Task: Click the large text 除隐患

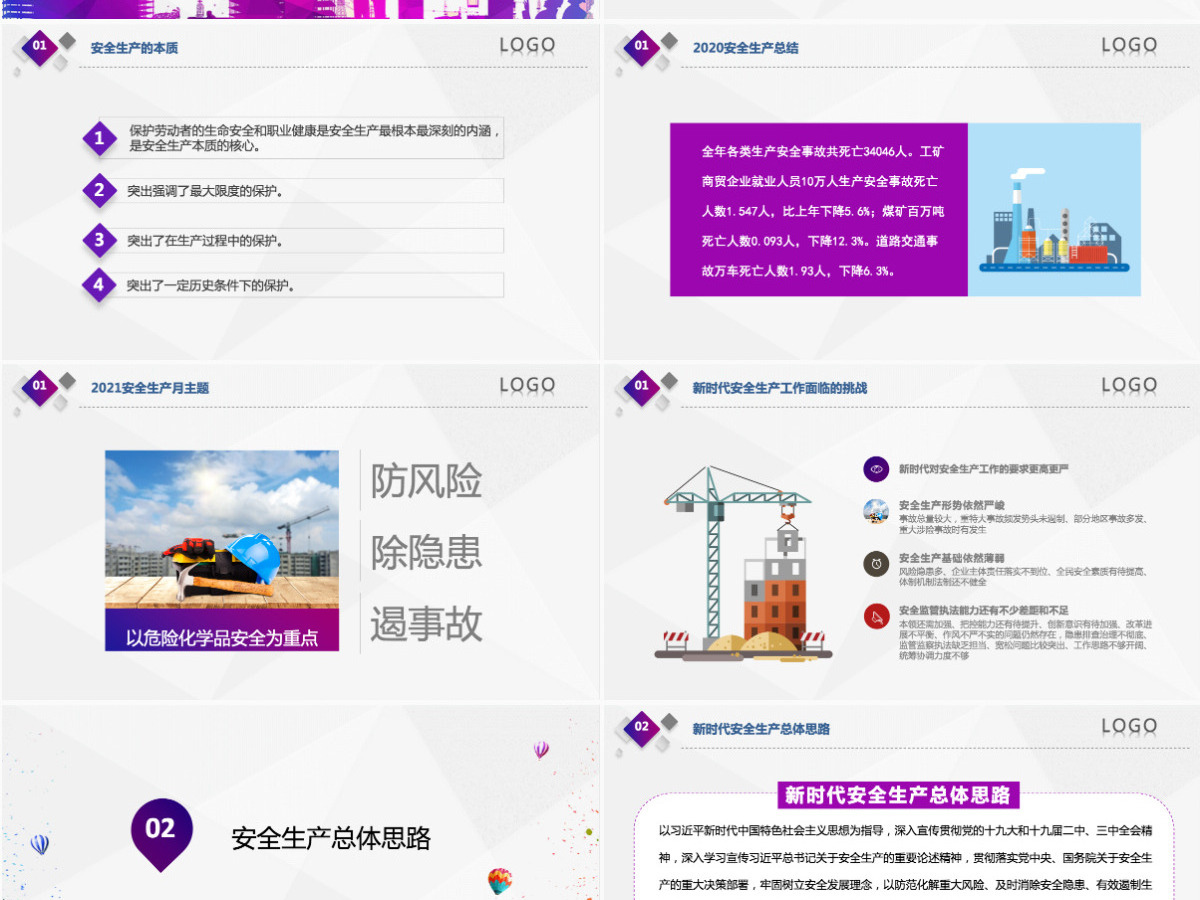Action: (x=426, y=552)
